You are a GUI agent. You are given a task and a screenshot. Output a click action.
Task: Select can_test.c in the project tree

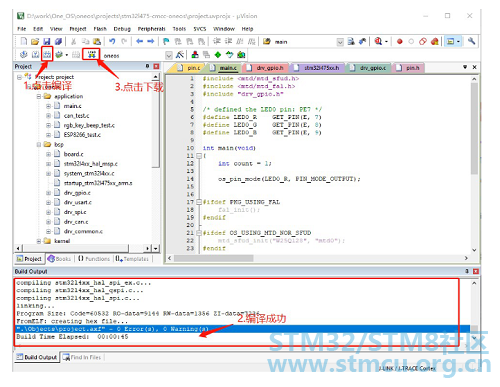tap(76, 116)
